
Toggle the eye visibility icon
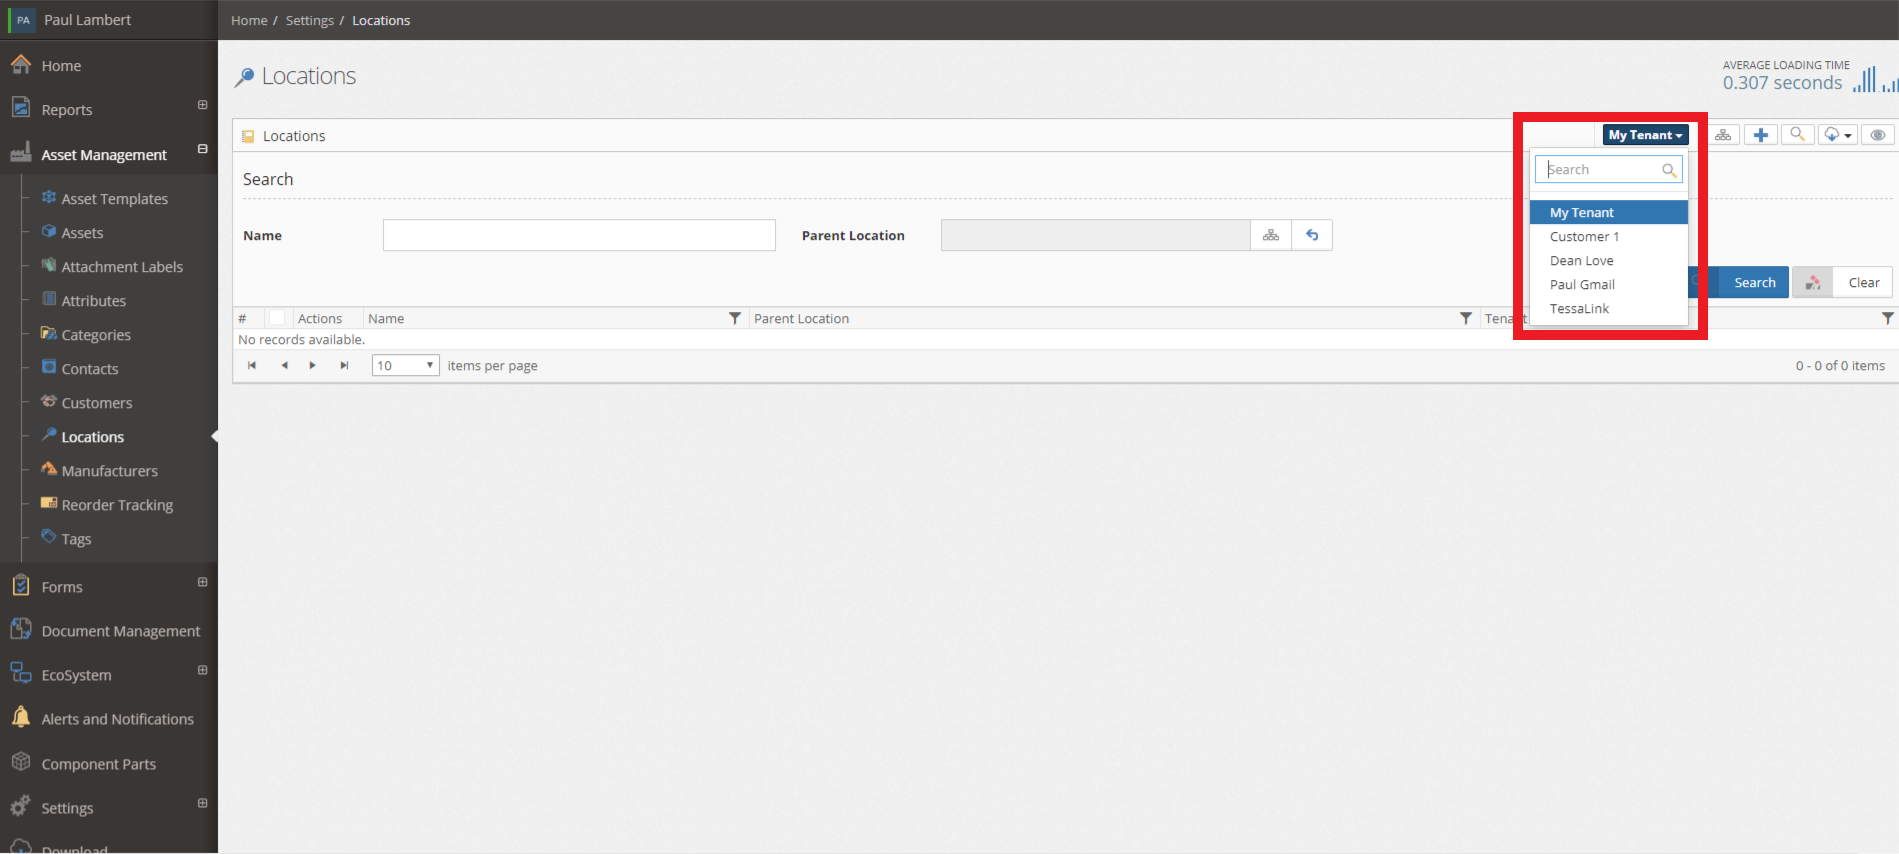pyautogui.click(x=1878, y=135)
